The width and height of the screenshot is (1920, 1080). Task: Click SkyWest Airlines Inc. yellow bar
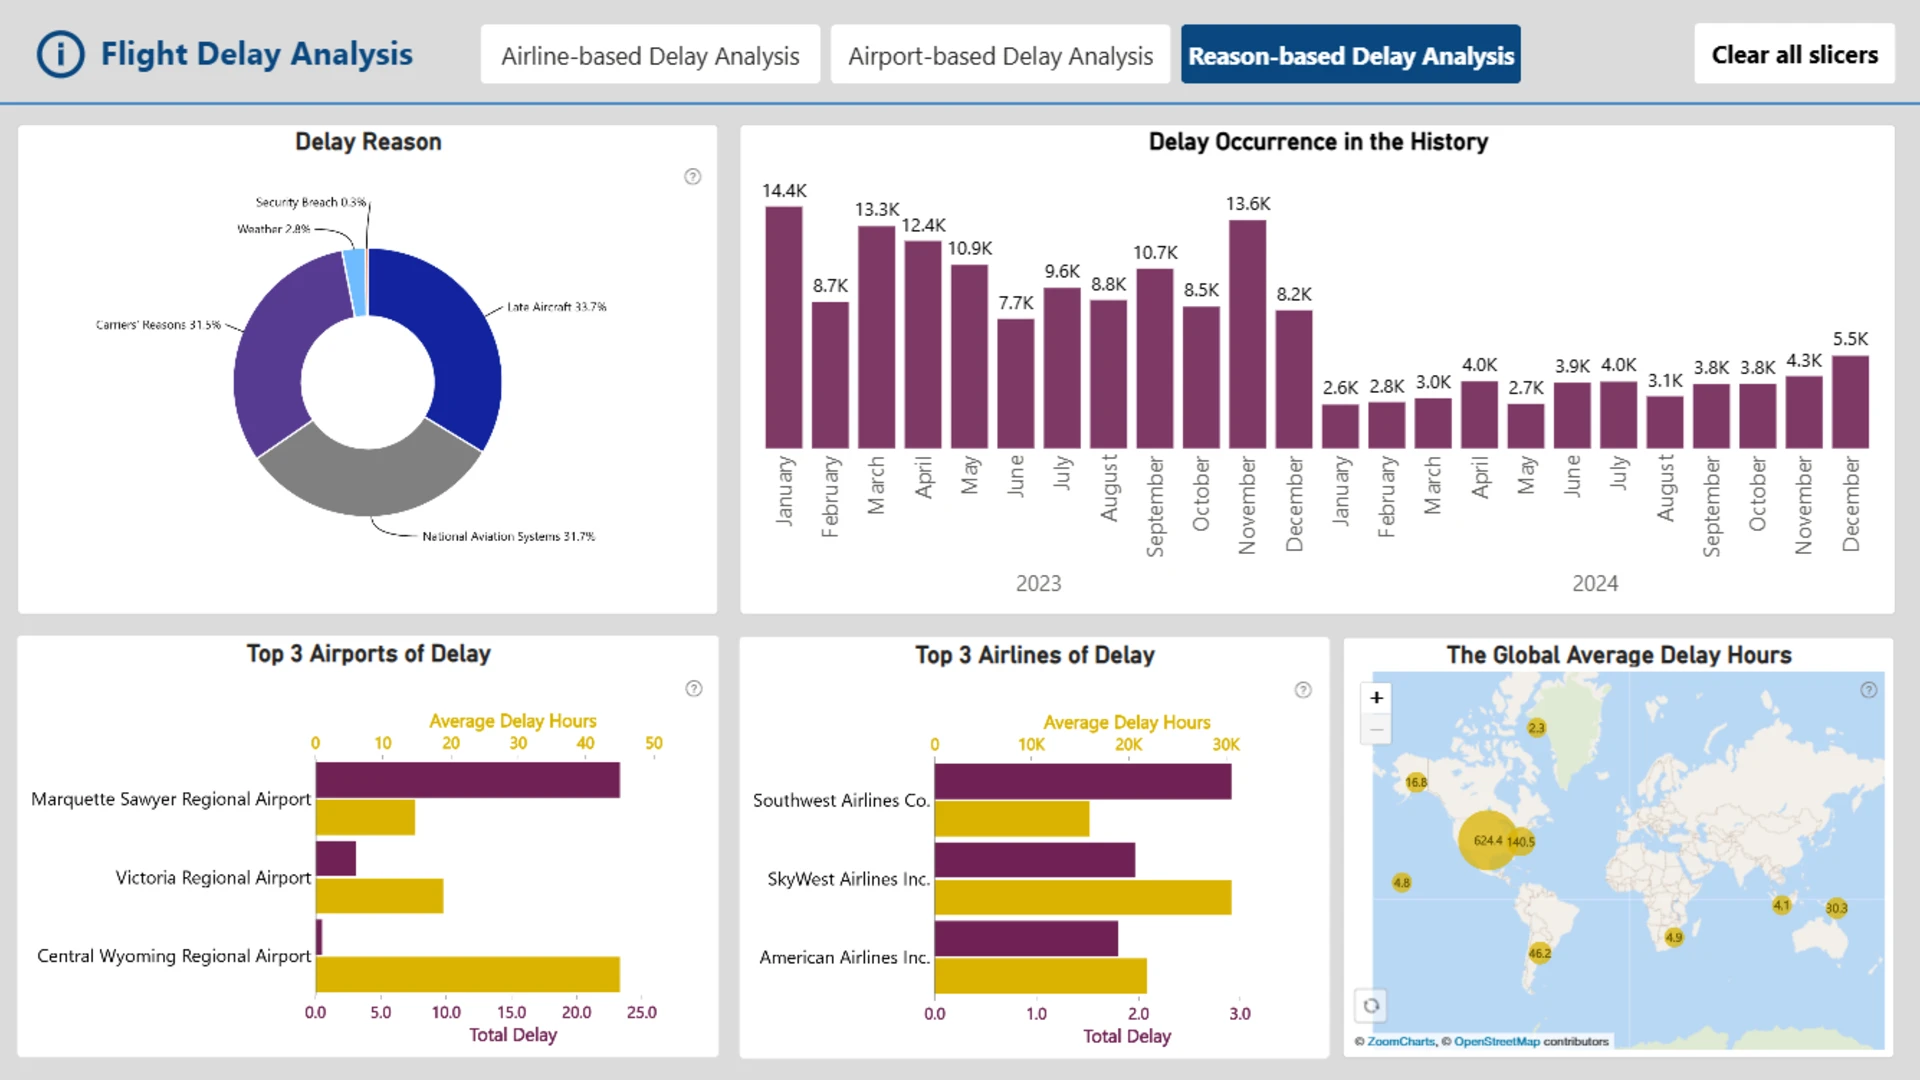click(1083, 897)
